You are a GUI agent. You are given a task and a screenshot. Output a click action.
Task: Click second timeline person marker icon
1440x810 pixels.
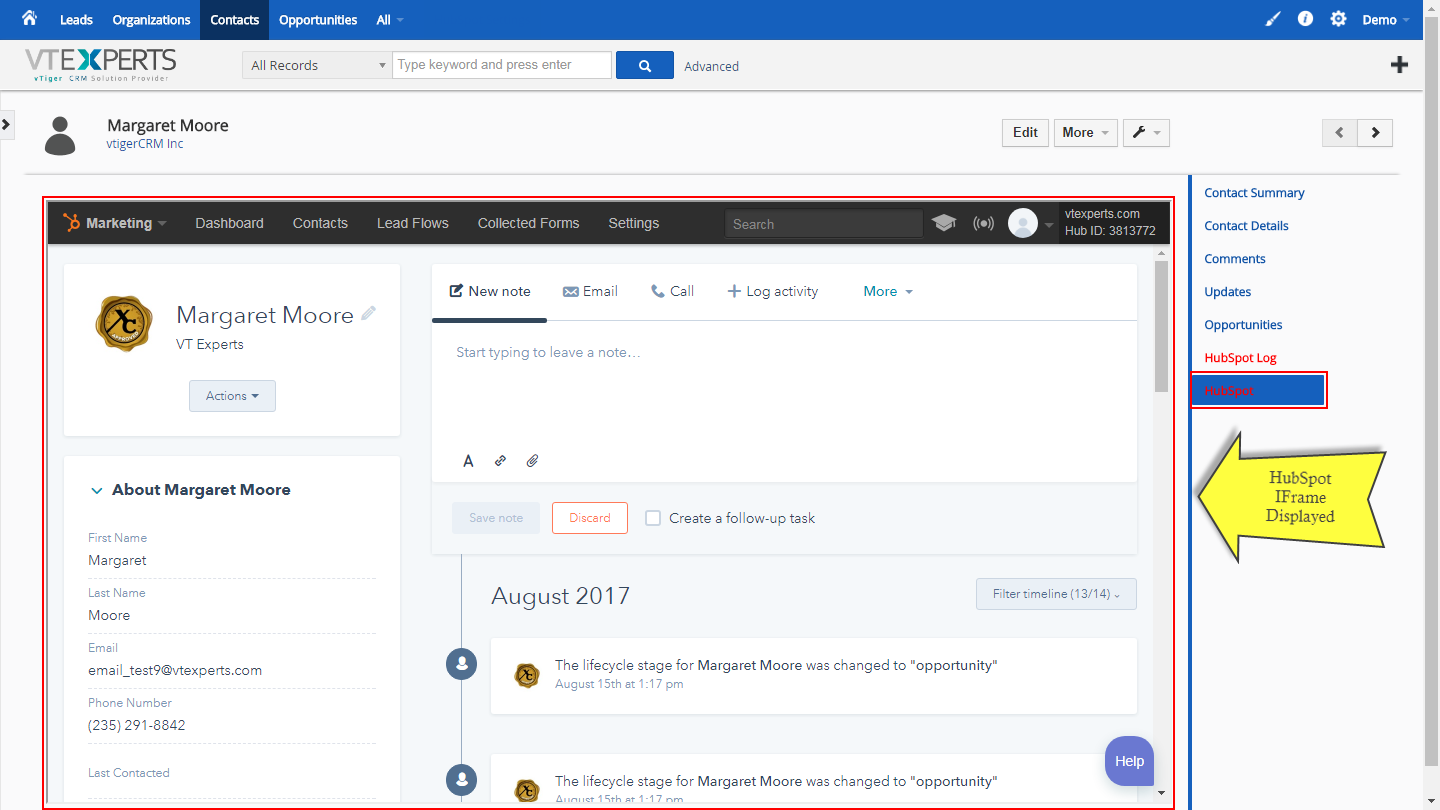(x=461, y=780)
